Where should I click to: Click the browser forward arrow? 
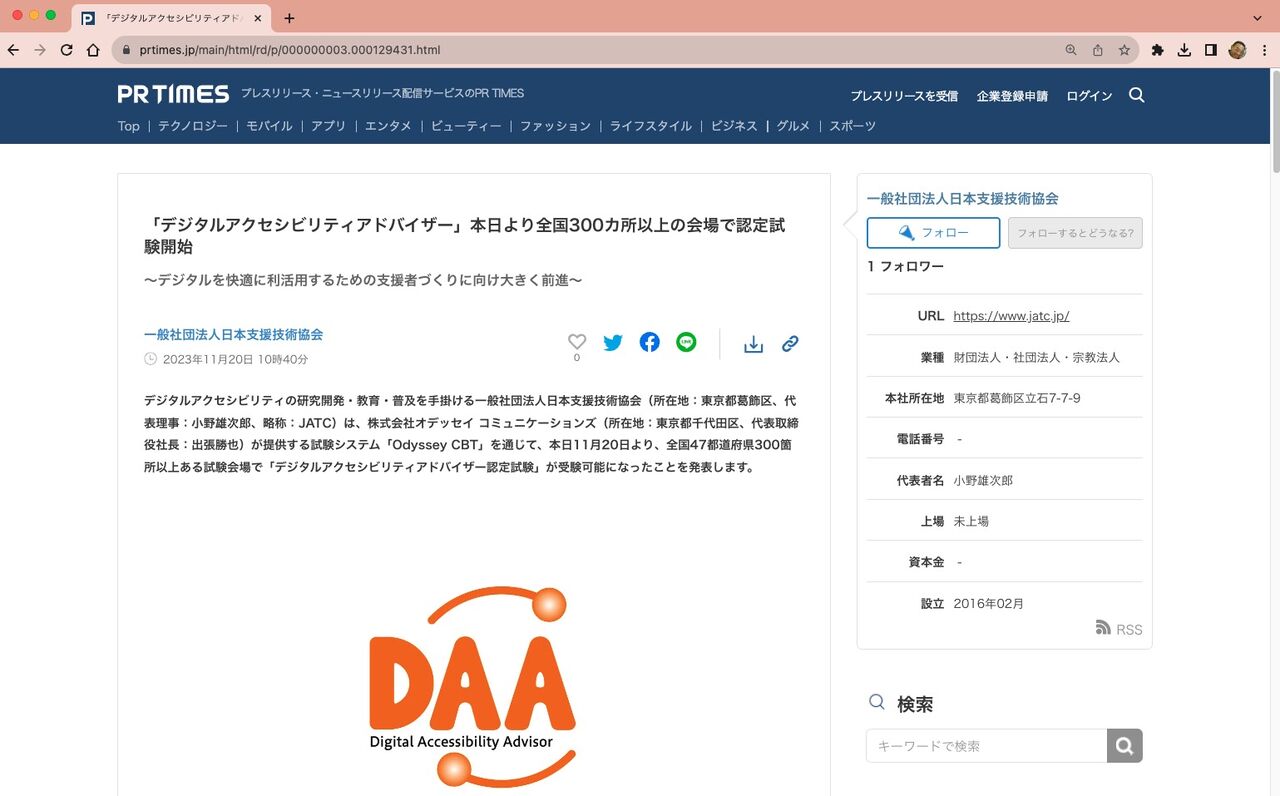point(40,50)
